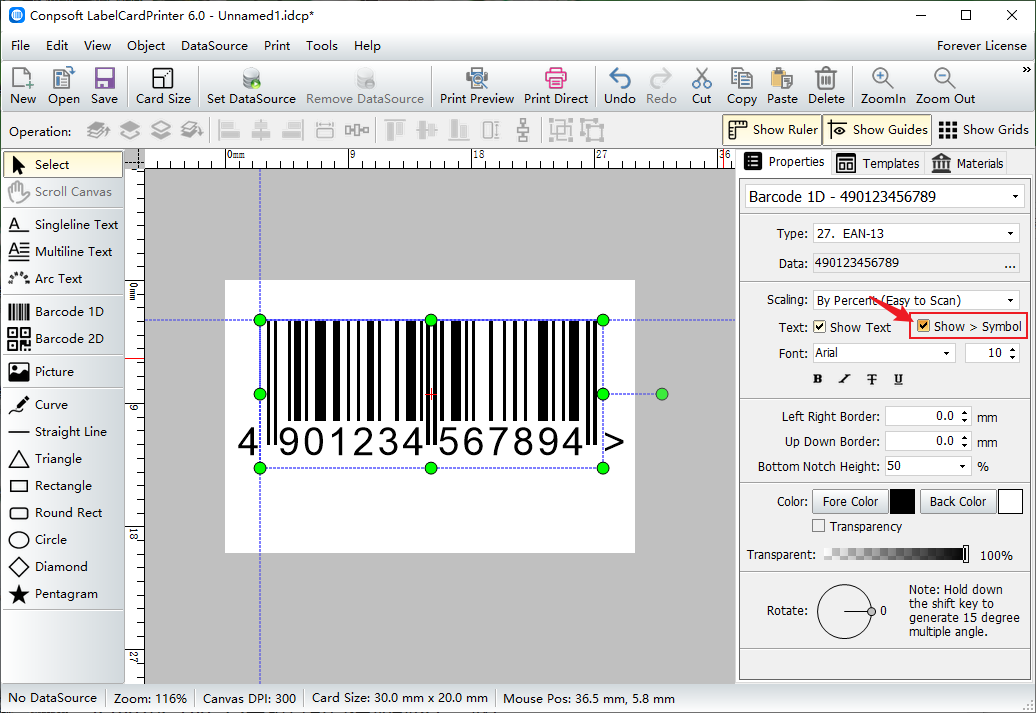Toggle Show Guides button
This screenshot has height=713, width=1036.
(x=877, y=130)
